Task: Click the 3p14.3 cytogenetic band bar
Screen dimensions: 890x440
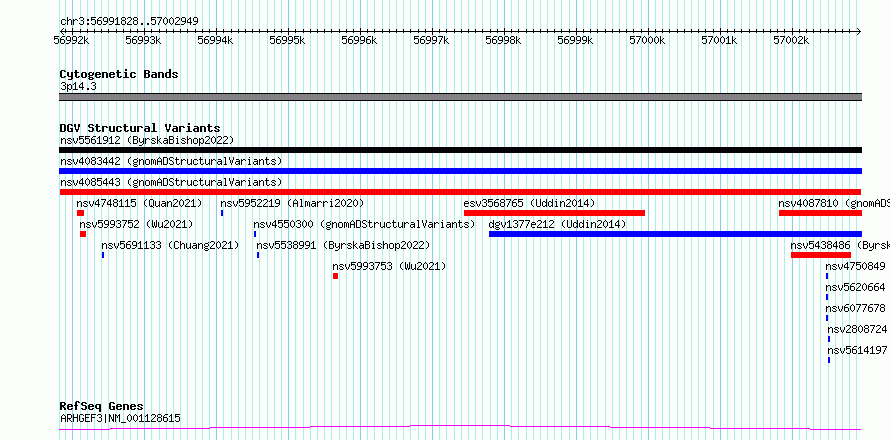Action: [460, 97]
